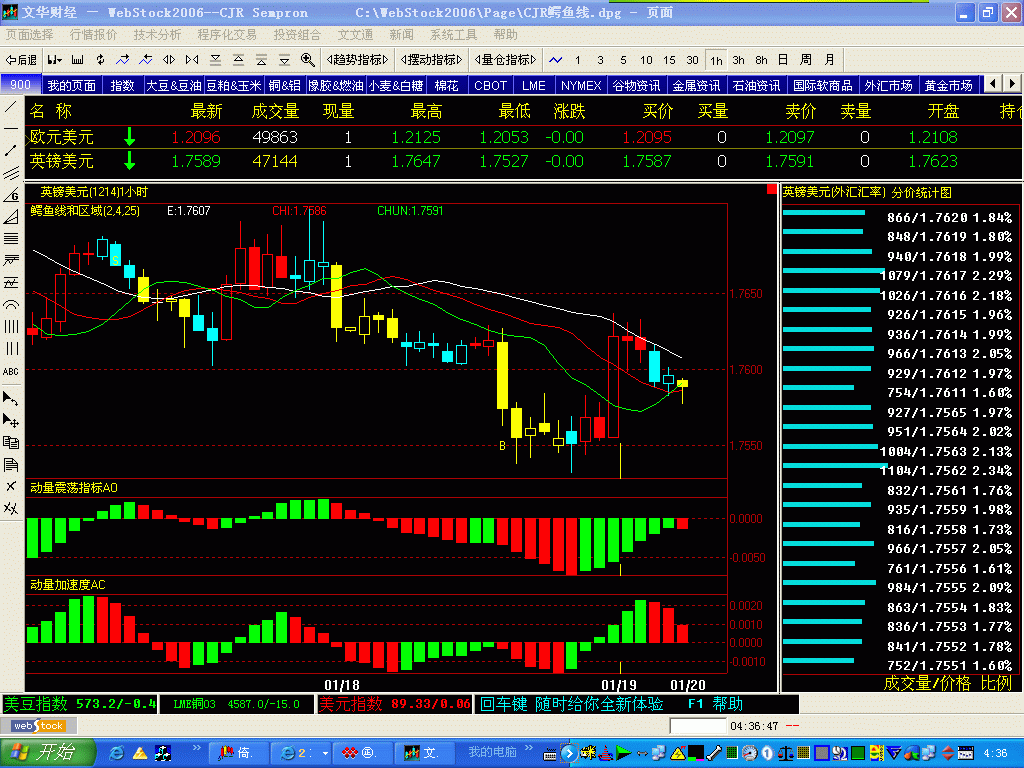The height and width of the screenshot is (768, 1024).
Task: Select the arrow move tool
Action: pos(11,420)
